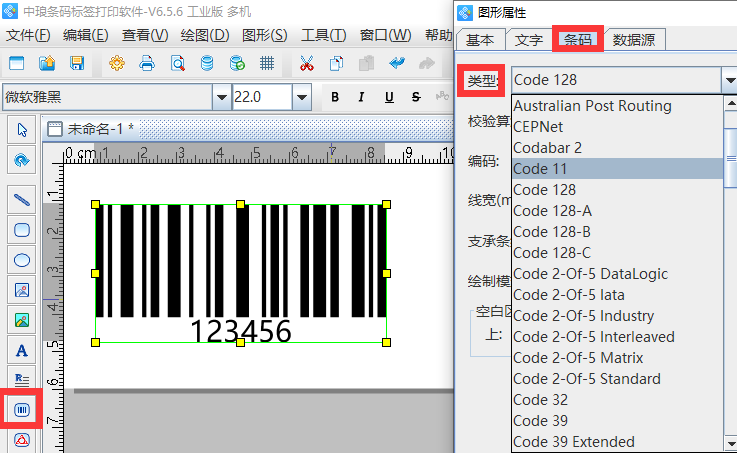Open the 绘图(D) menu

click(x=205, y=35)
